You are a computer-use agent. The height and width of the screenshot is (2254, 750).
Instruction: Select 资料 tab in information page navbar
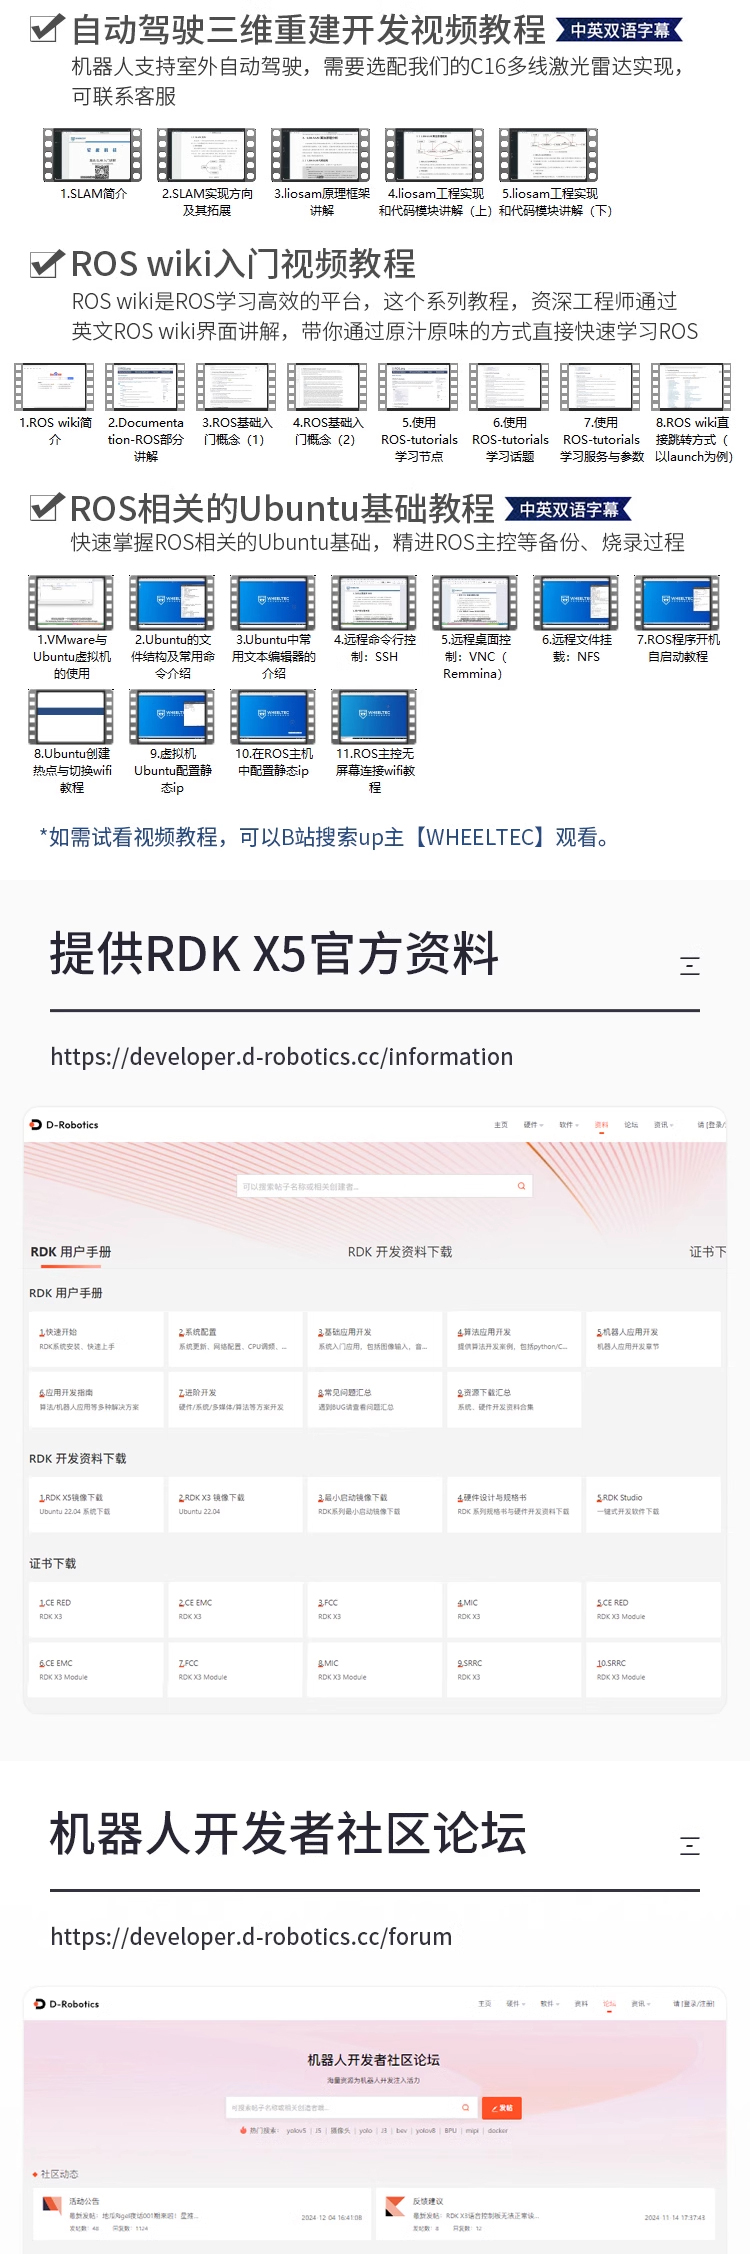pos(601,1125)
